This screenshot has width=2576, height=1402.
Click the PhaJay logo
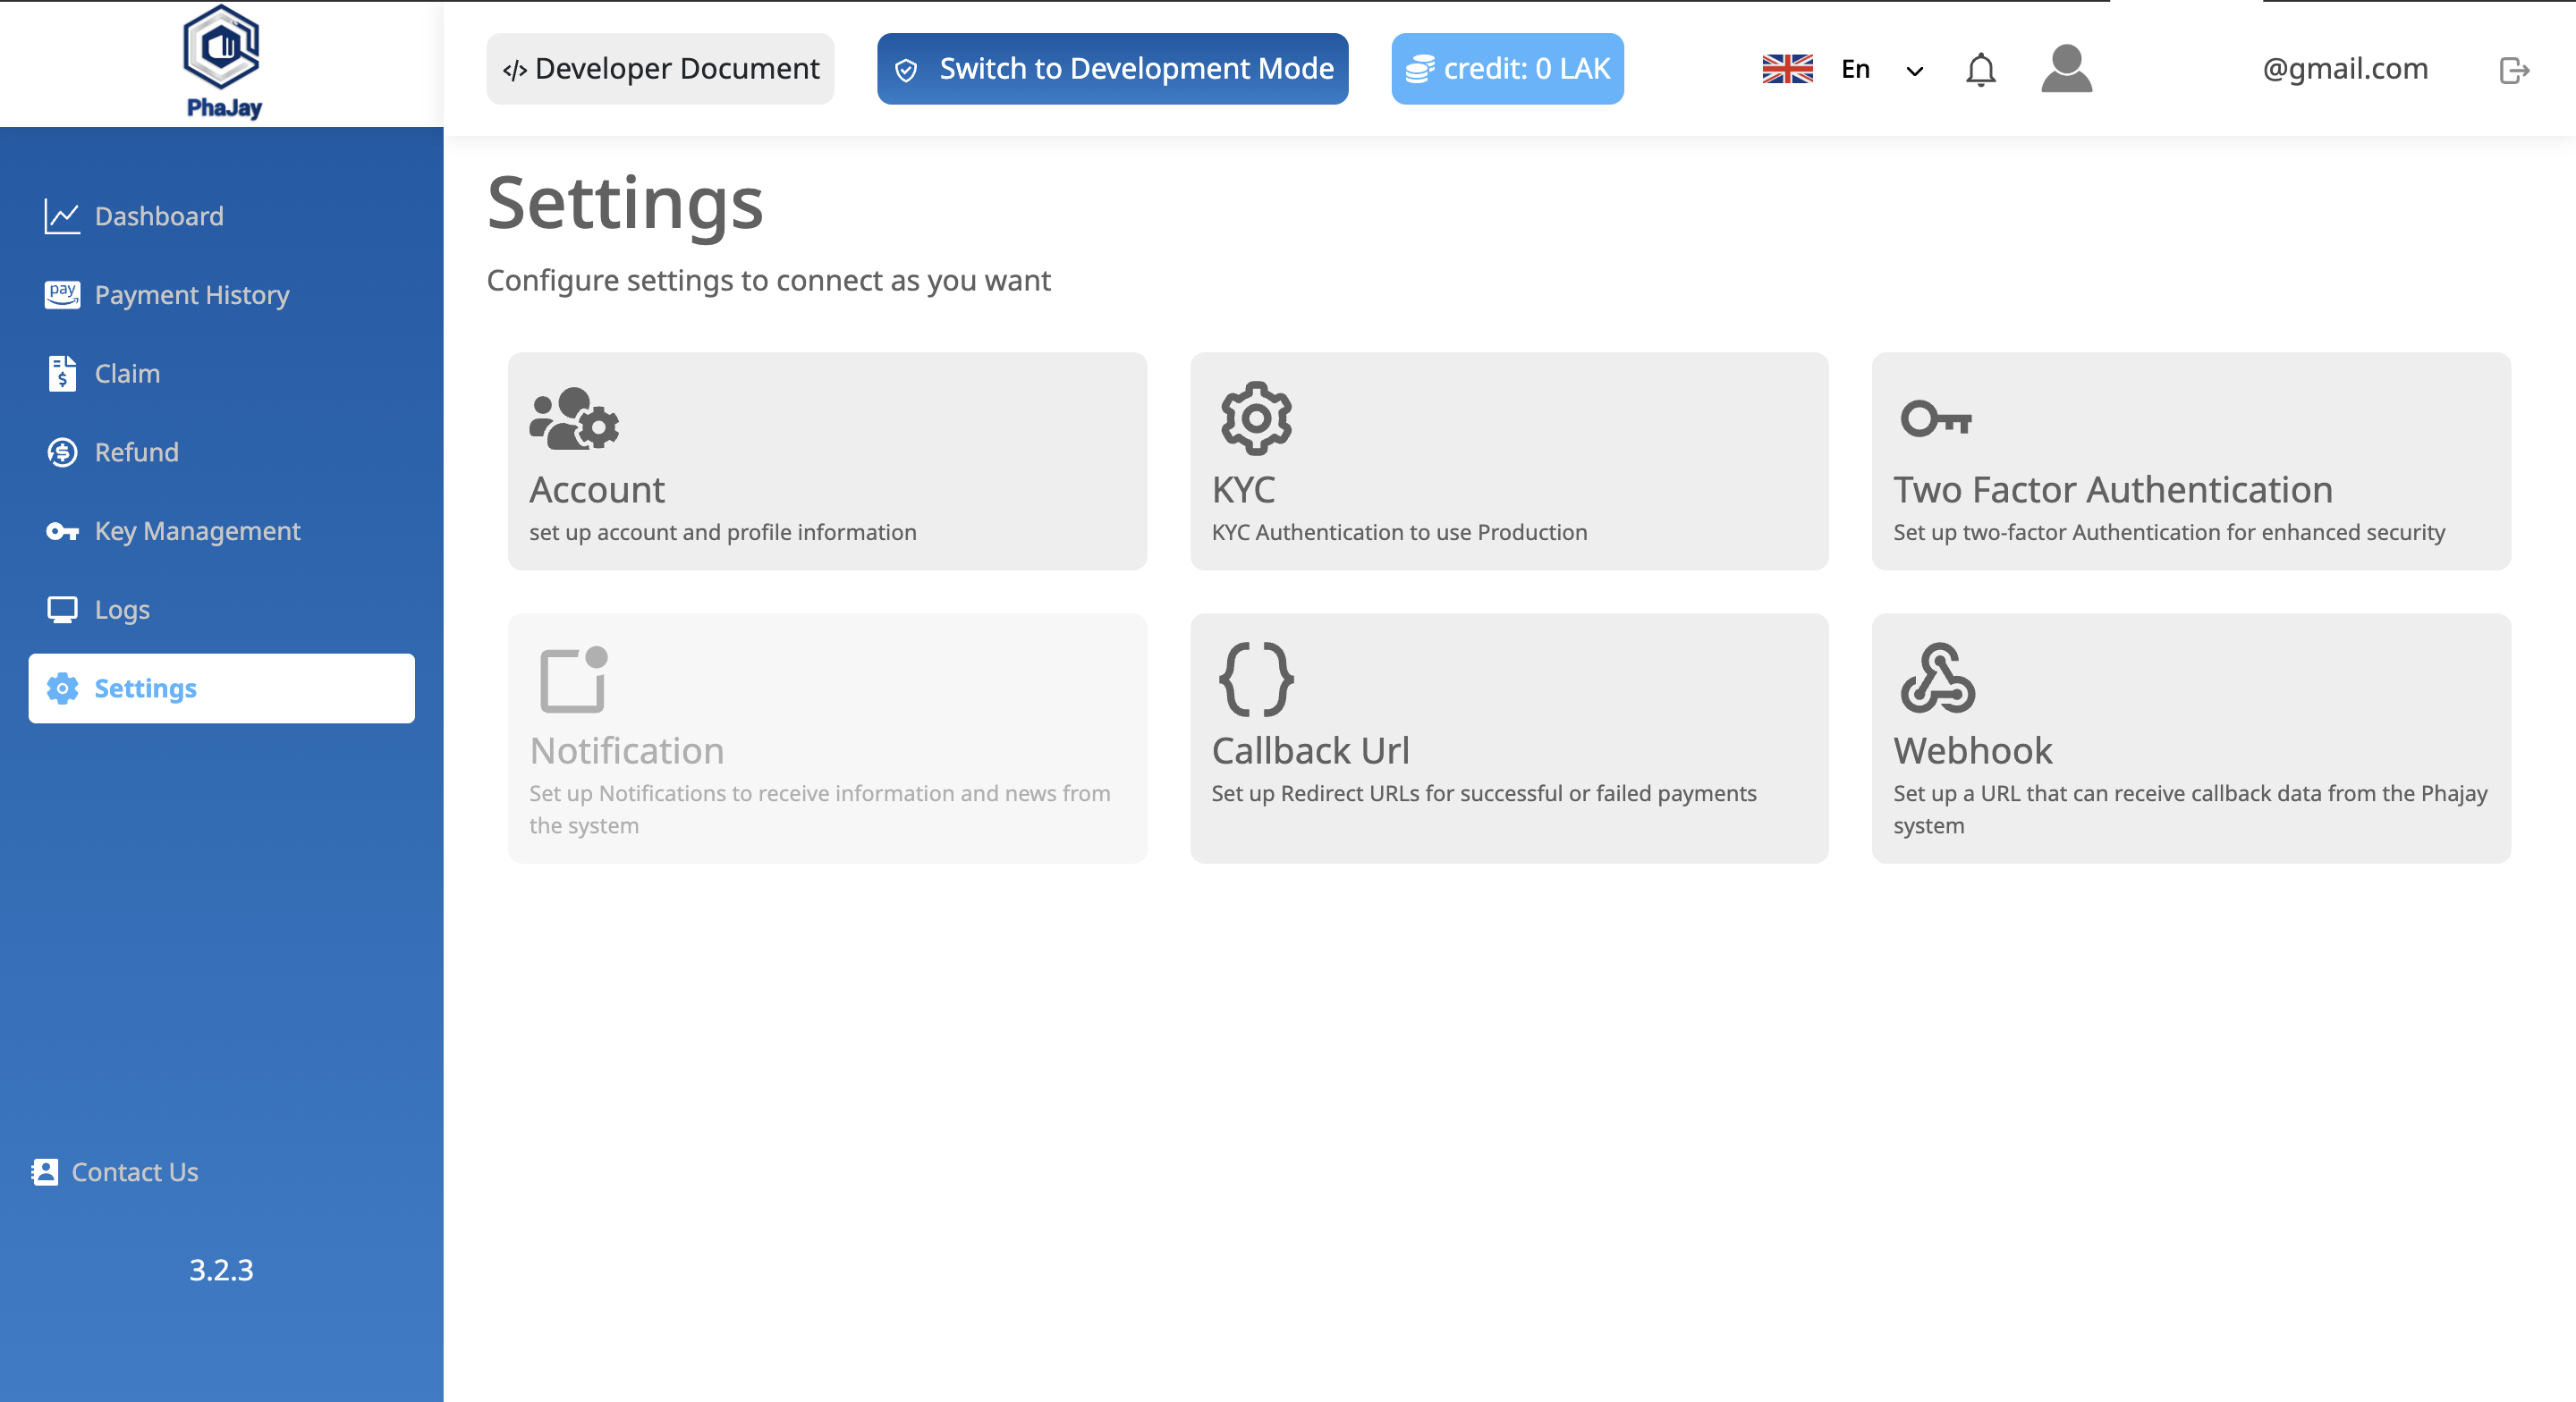[222, 62]
